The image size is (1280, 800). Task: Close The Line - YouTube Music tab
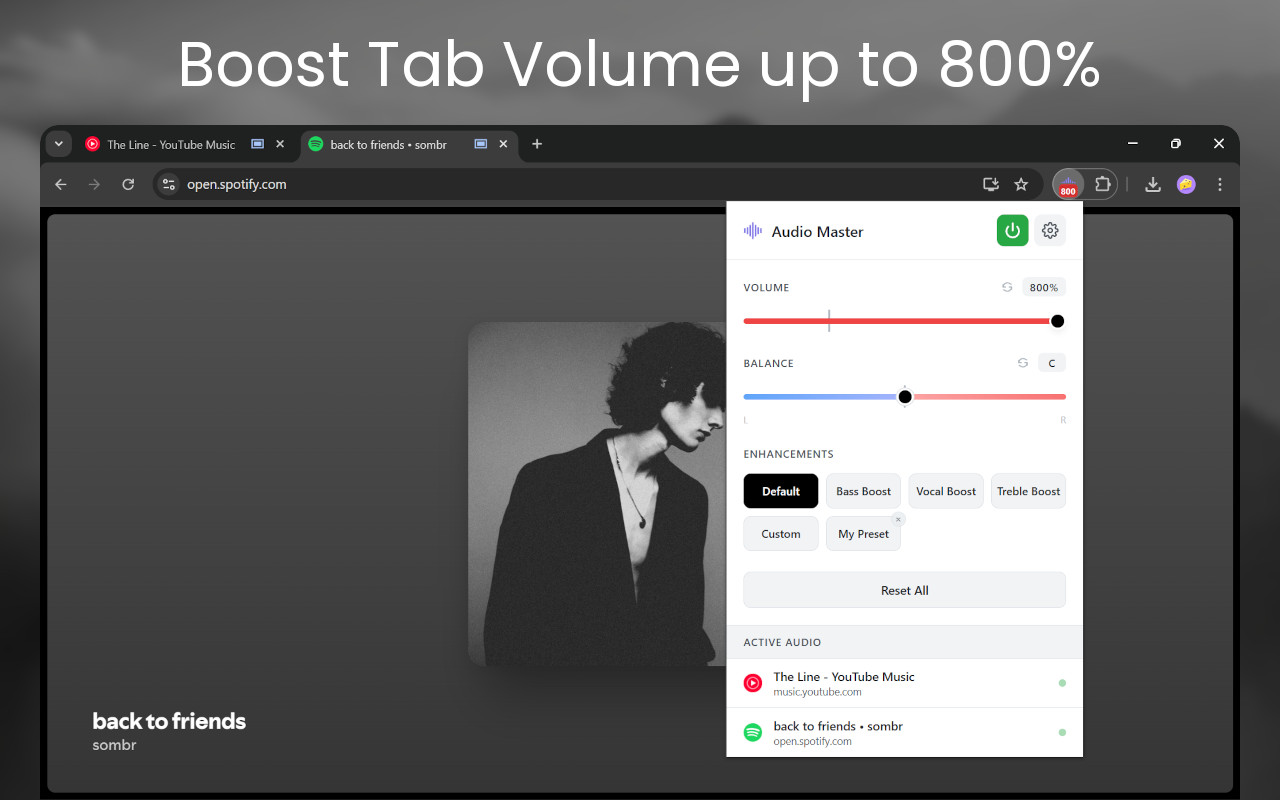click(x=280, y=144)
